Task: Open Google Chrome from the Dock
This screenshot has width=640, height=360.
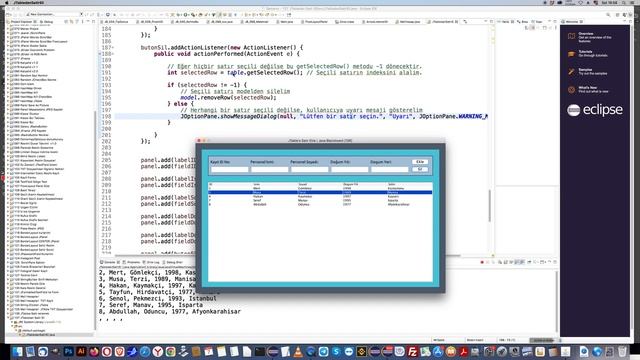Action: click(170, 351)
